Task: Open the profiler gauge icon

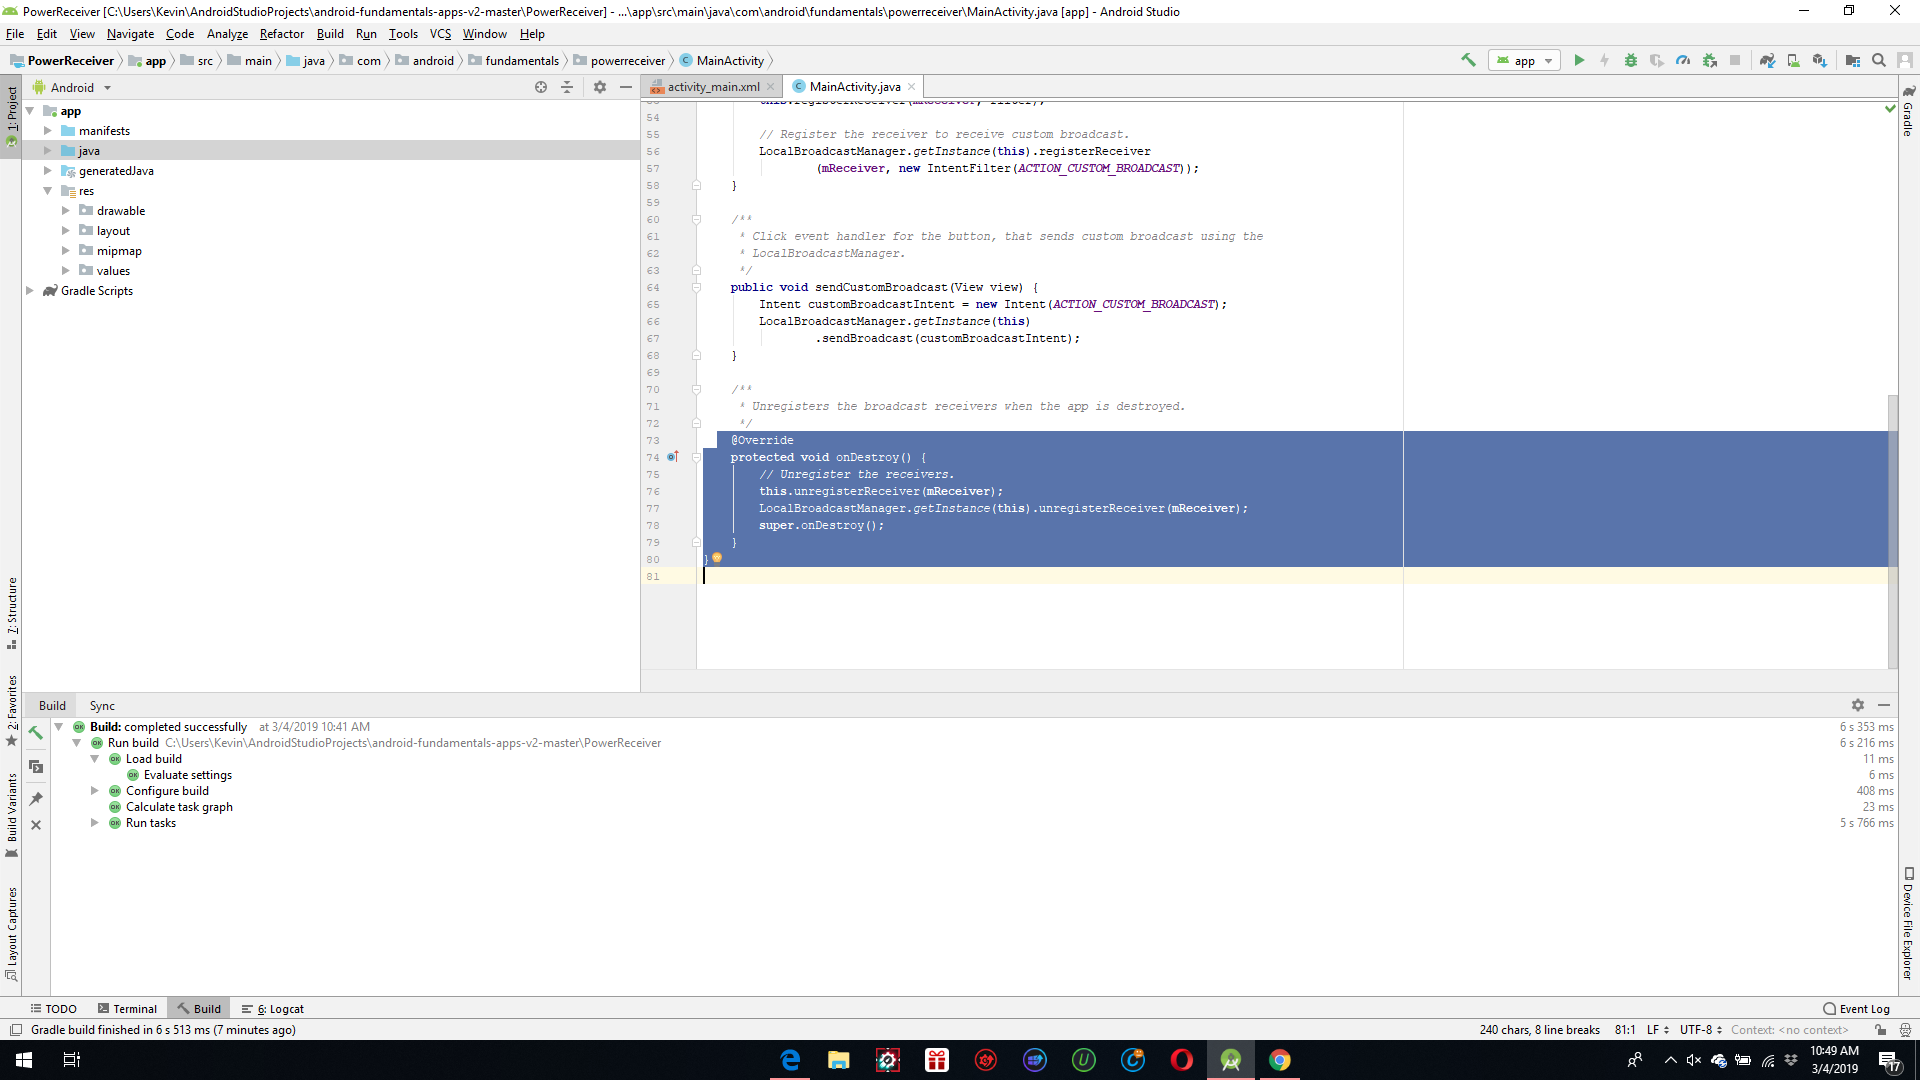Action: point(1683,60)
